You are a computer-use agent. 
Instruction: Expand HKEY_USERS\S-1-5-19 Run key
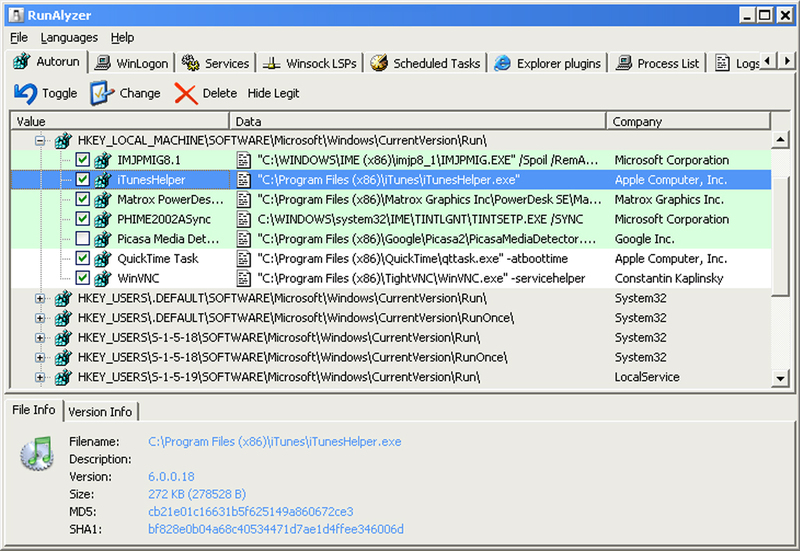pyautogui.click(x=40, y=377)
